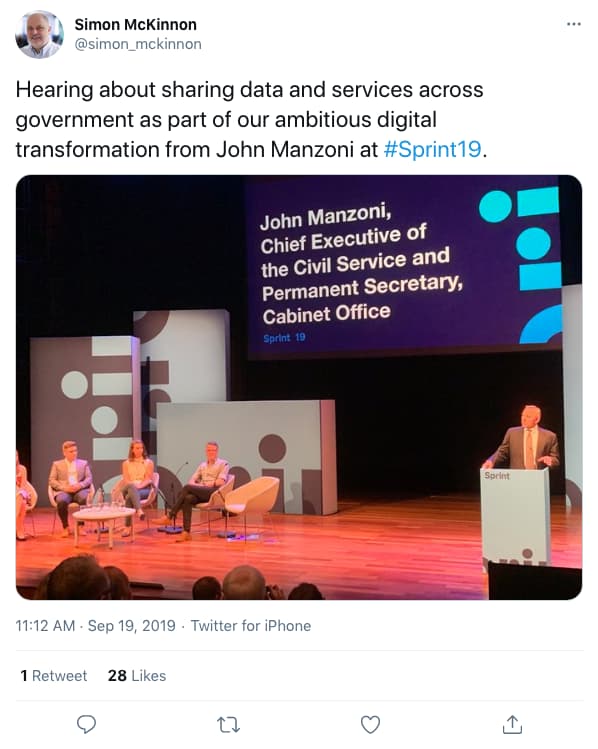
Task: Click the Simon McKinnon display name
Action: (136, 24)
